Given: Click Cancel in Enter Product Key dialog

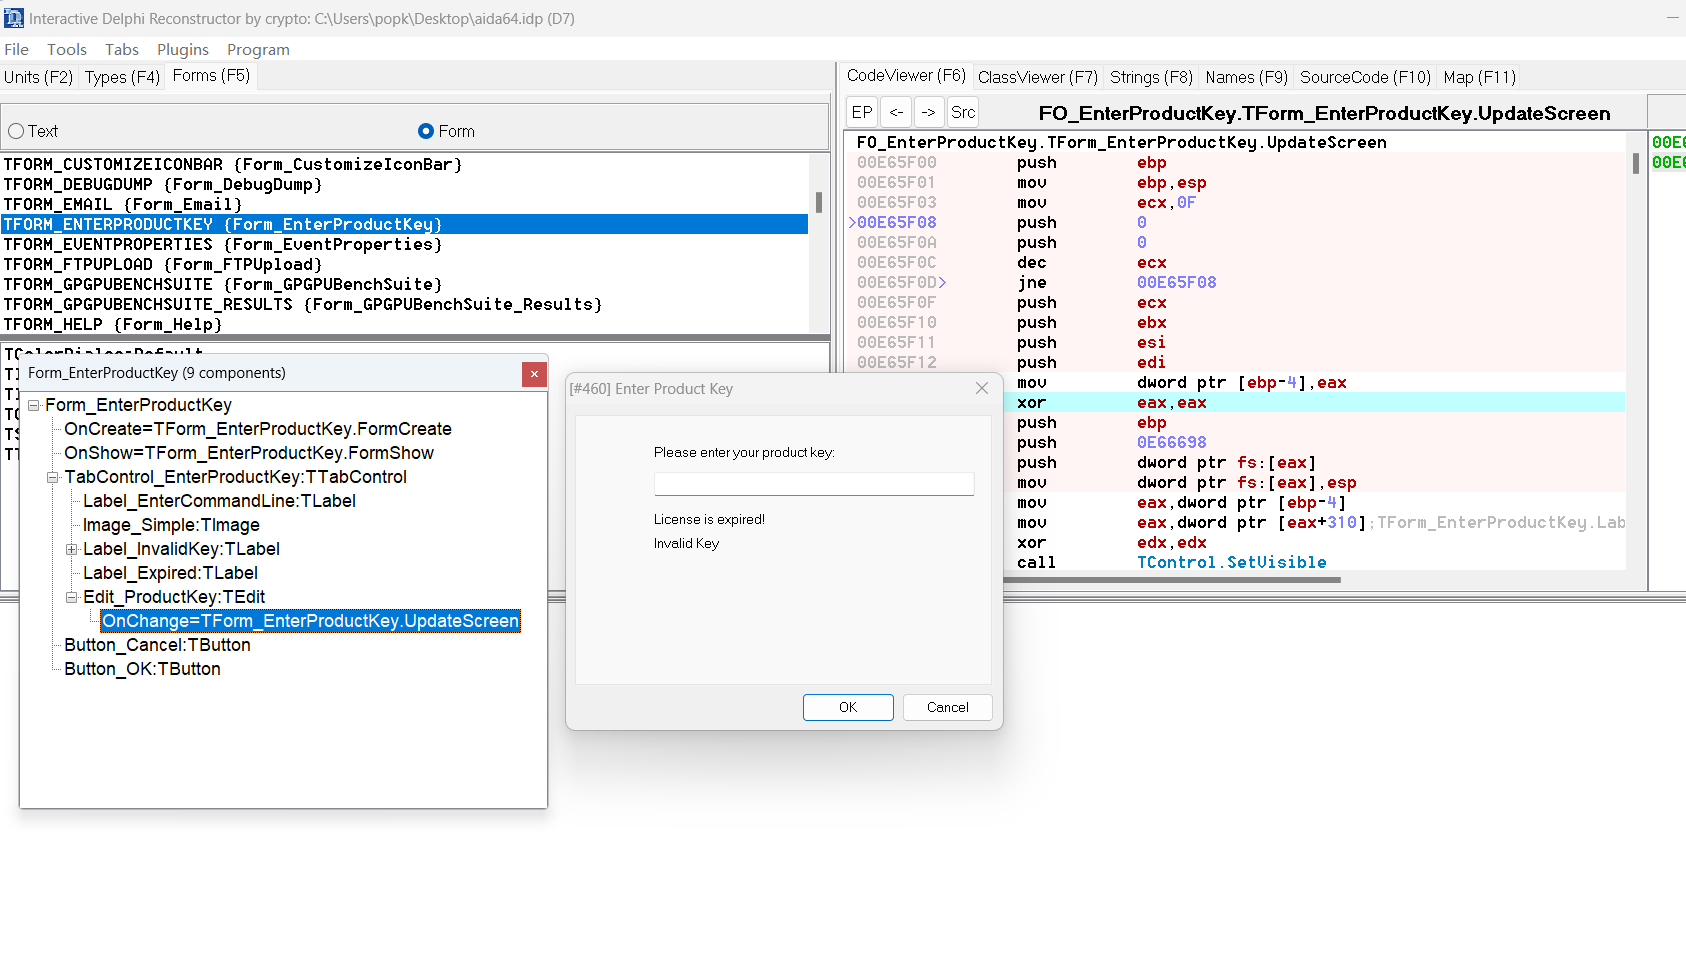Looking at the screenshot, I should coord(948,707).
